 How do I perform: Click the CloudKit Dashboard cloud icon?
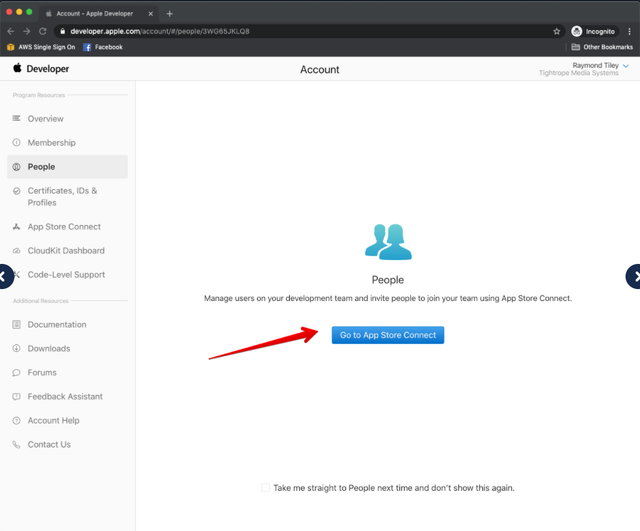(x=16, y=251)
